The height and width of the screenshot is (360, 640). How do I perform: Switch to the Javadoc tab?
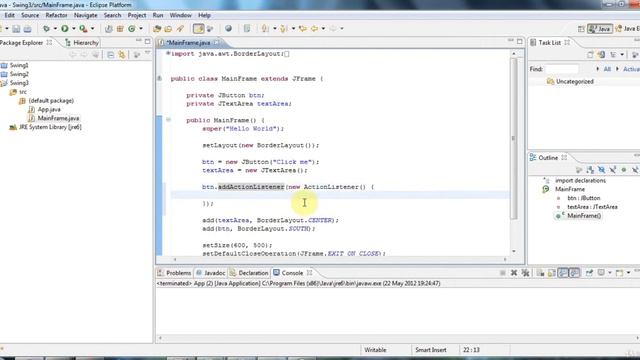click(210, 273)
